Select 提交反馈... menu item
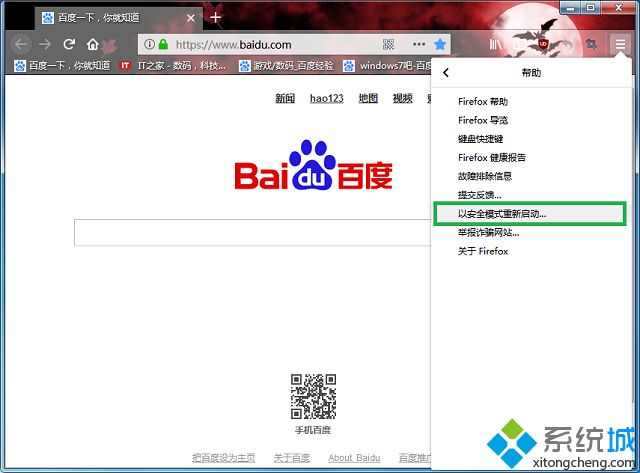This screenshot has width=640, height=473. tap(531, 195)
